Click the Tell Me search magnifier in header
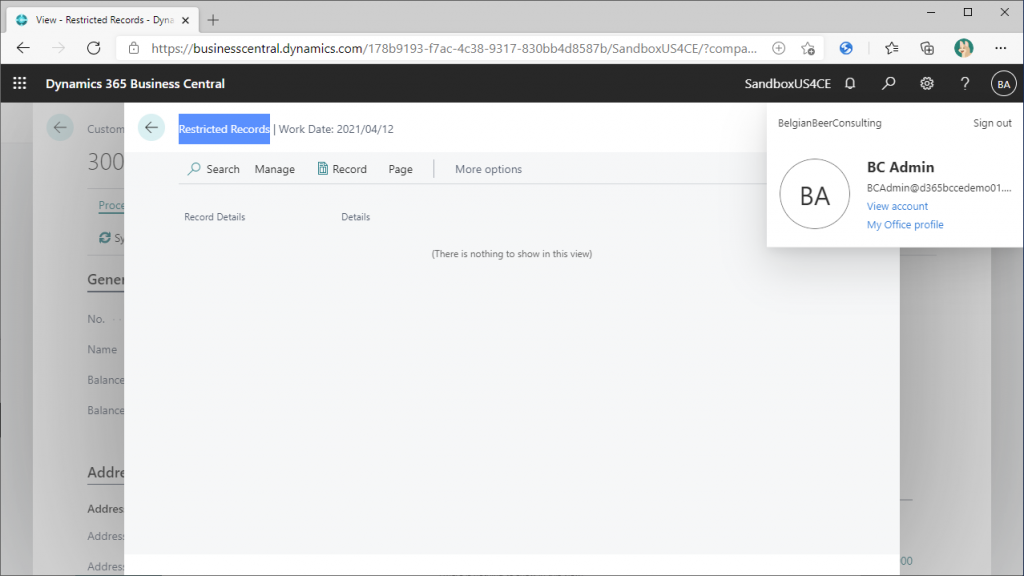Screen dimensions: 1024x576 [888, 84]
